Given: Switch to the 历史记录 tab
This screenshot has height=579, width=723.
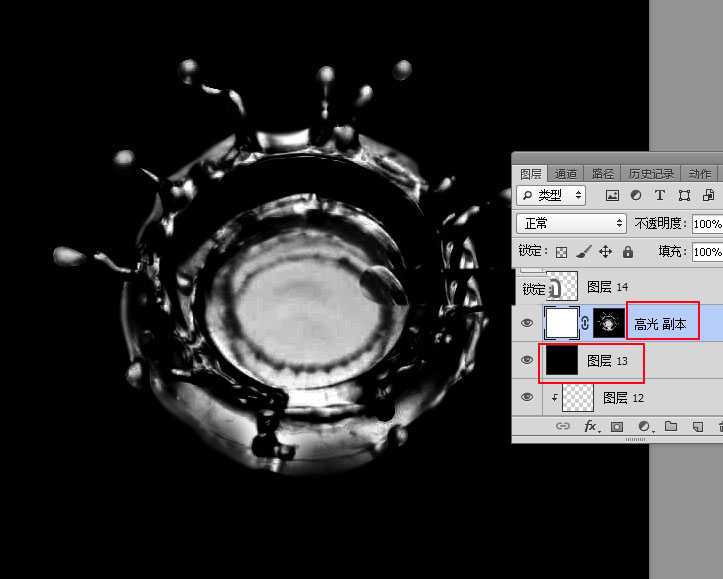Looking at the screenshot, I should point(650,174).
